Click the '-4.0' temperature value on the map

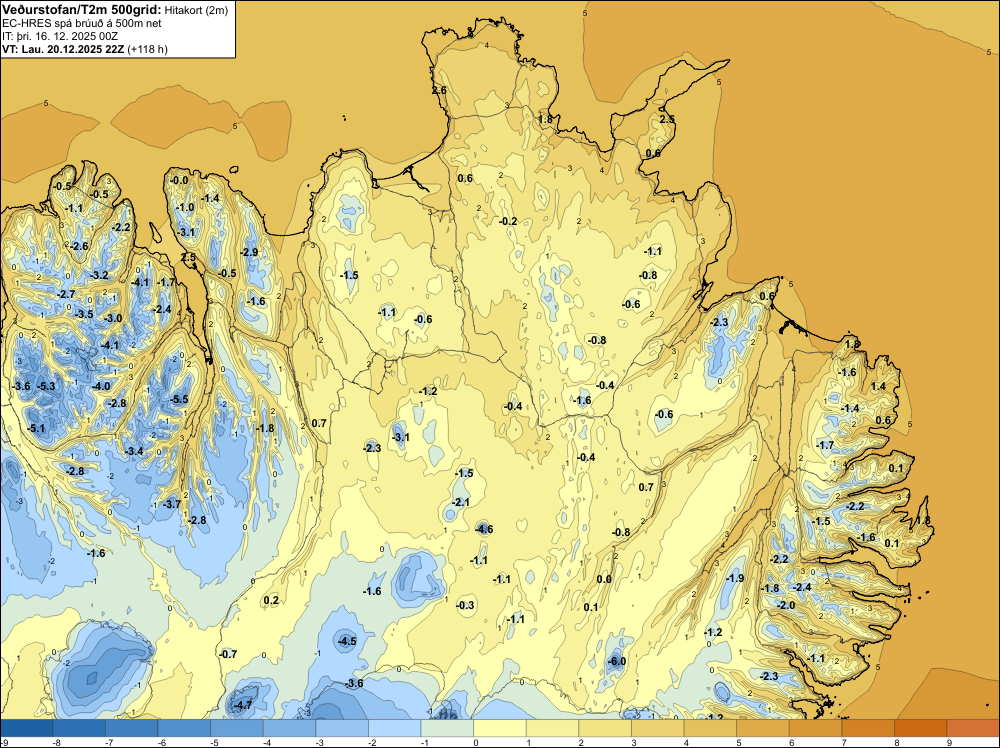[101, 386]
